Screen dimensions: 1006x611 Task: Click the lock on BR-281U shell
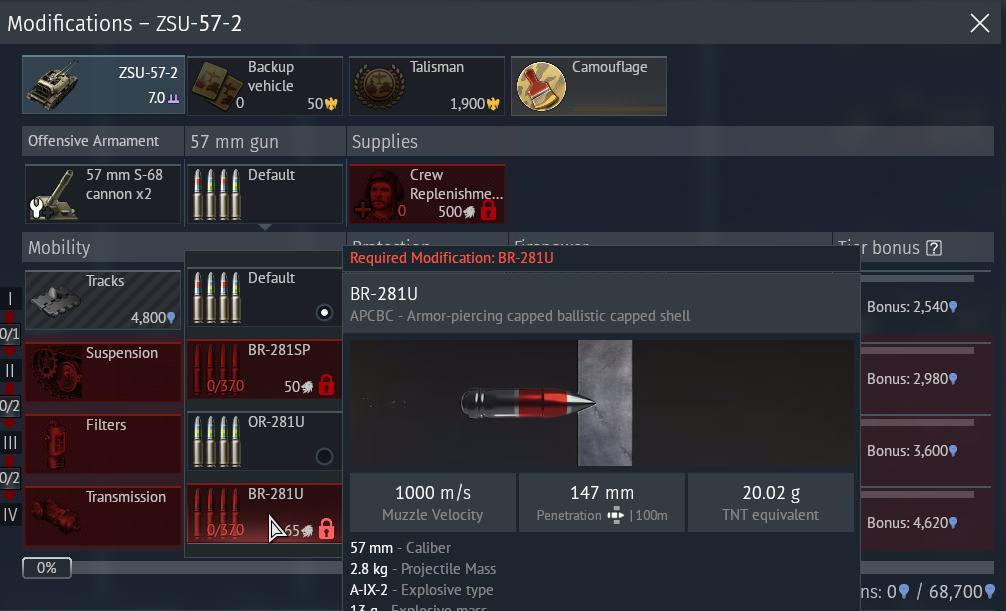tap(327, 529)
